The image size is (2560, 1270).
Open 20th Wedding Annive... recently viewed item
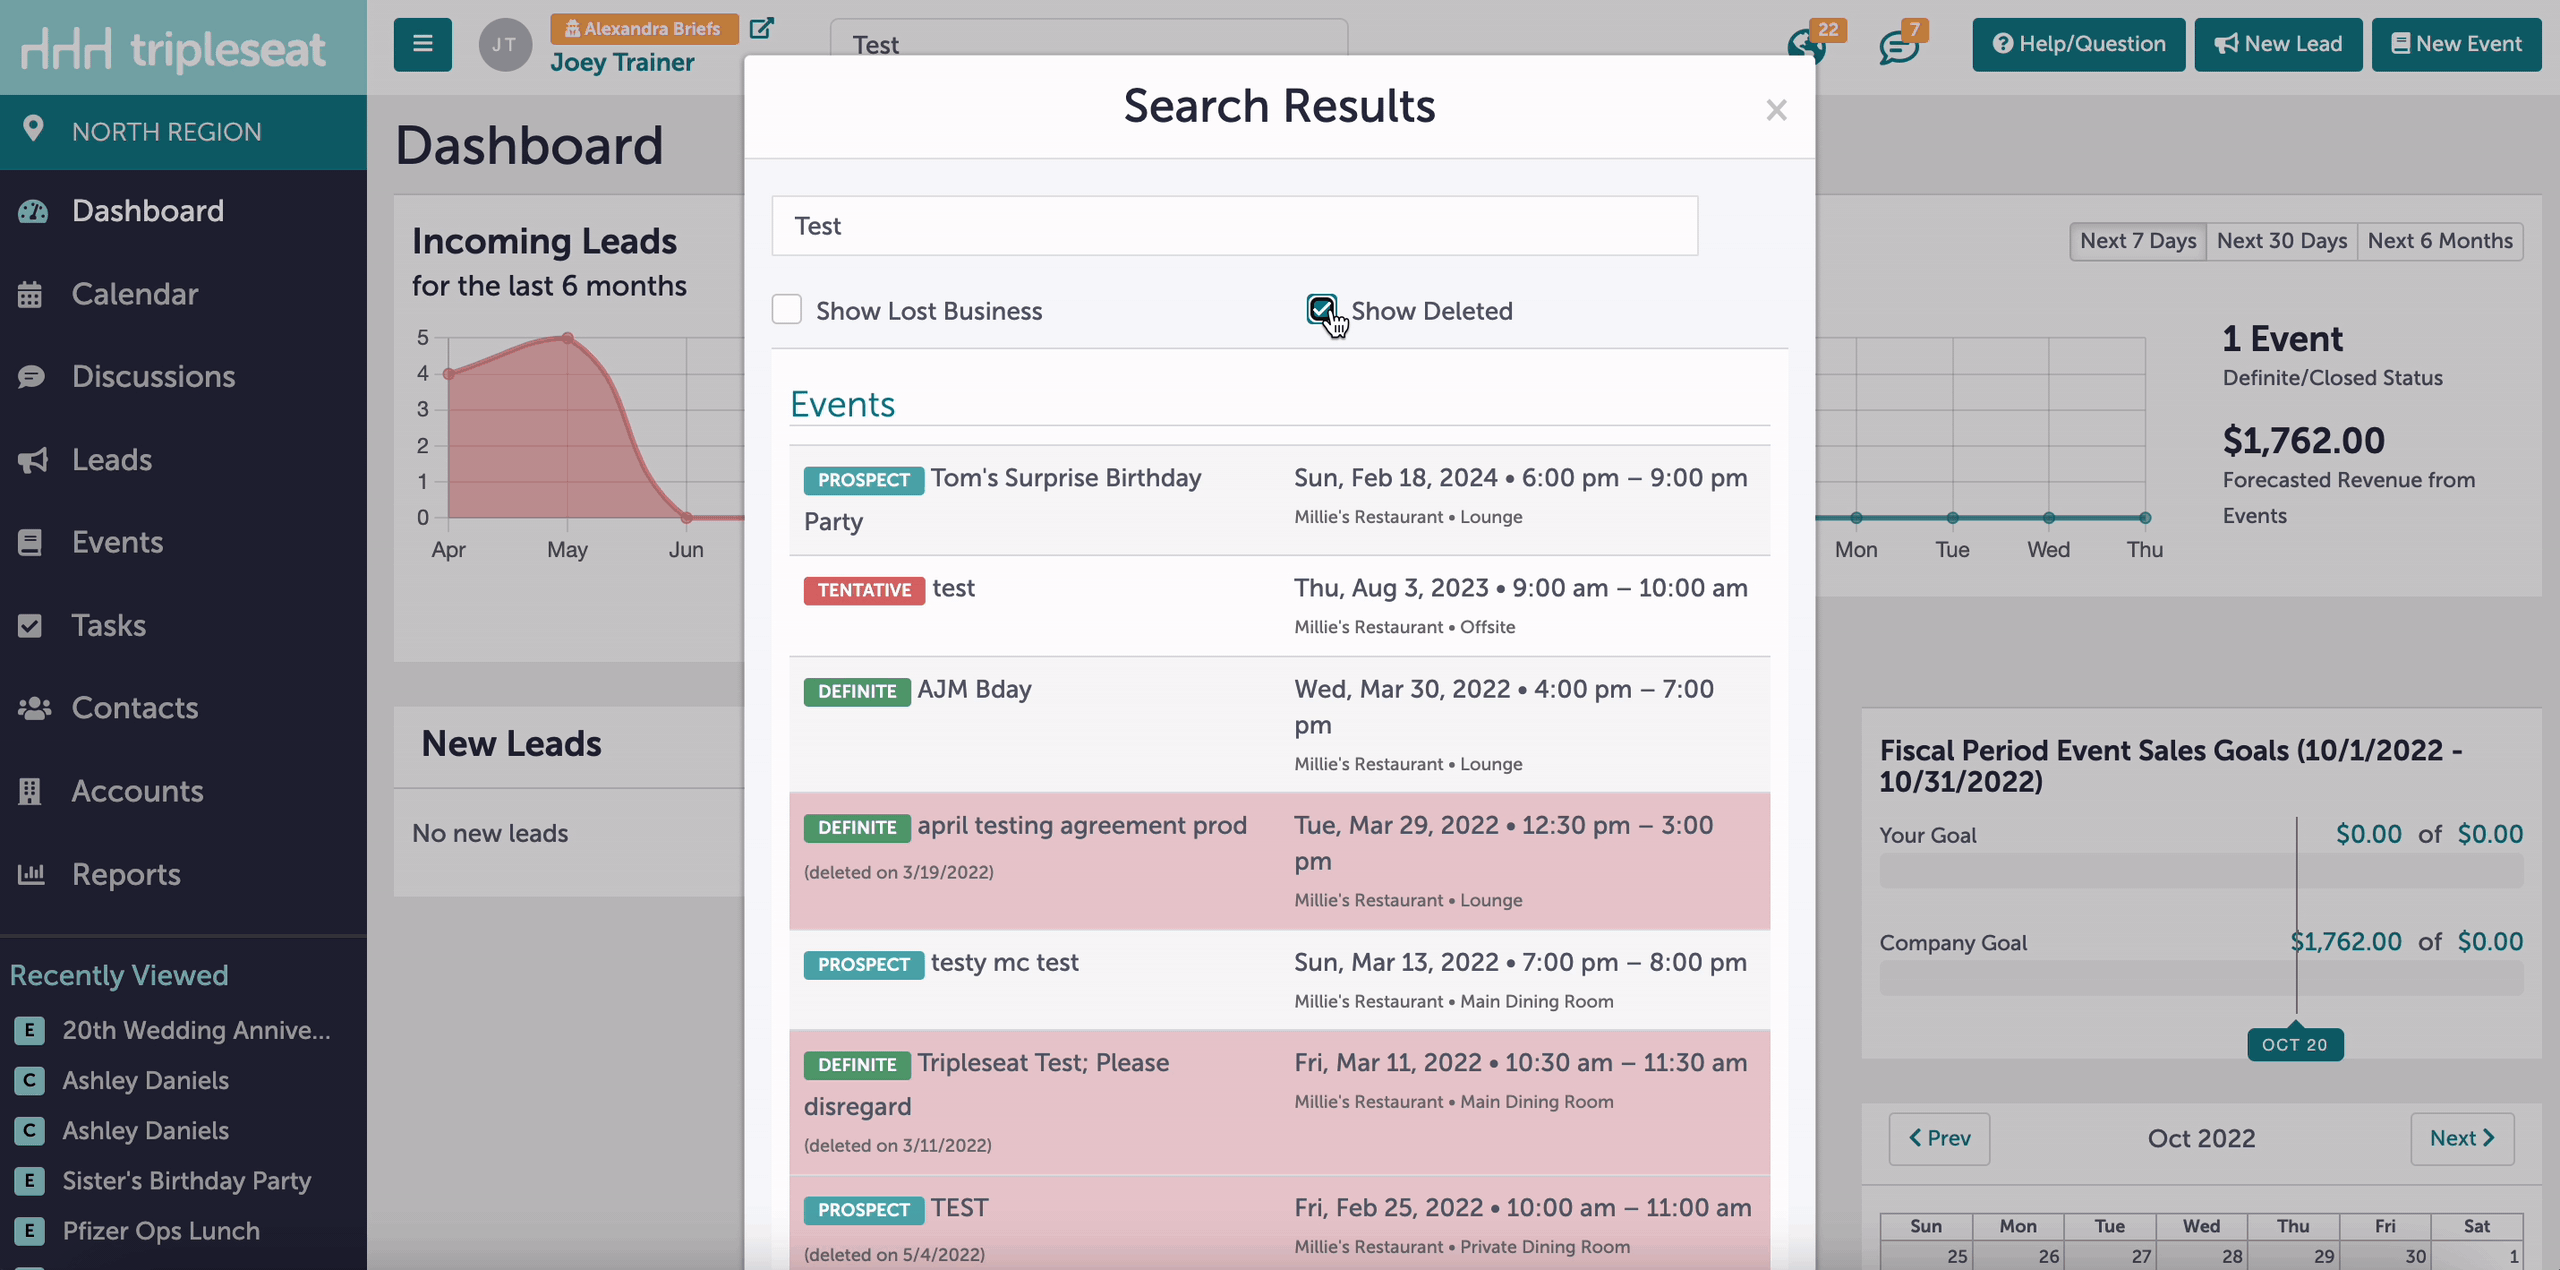[196, 1030]
